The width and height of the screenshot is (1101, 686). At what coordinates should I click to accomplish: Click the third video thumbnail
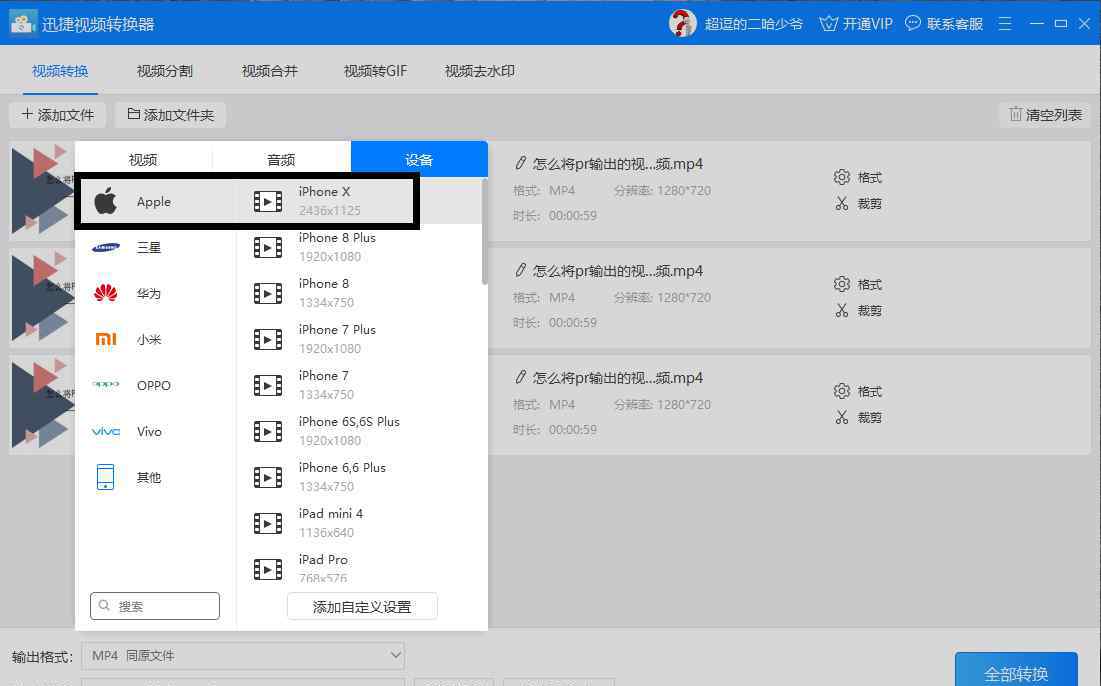pyautogui.click(x=43, y=404)
